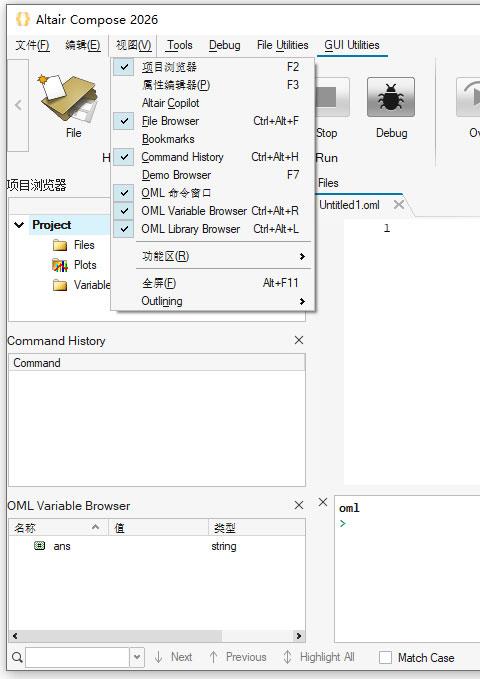480x679 pixels.
Task: Click the File ribbon icon
Action: tap(68, 97)
